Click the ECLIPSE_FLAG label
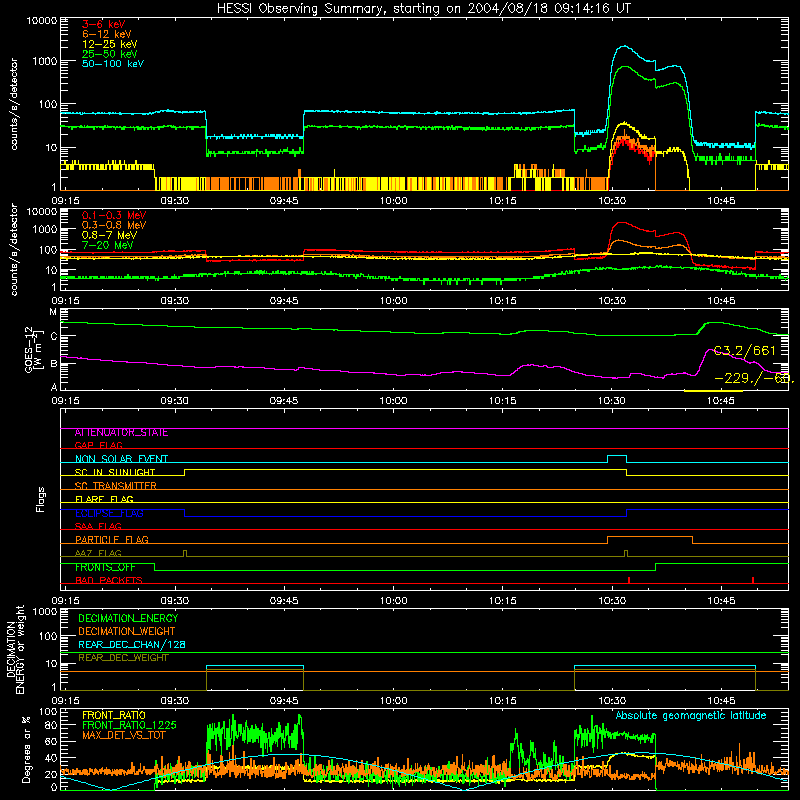This screenshot has width=800, height=800. tap(109, 513)
